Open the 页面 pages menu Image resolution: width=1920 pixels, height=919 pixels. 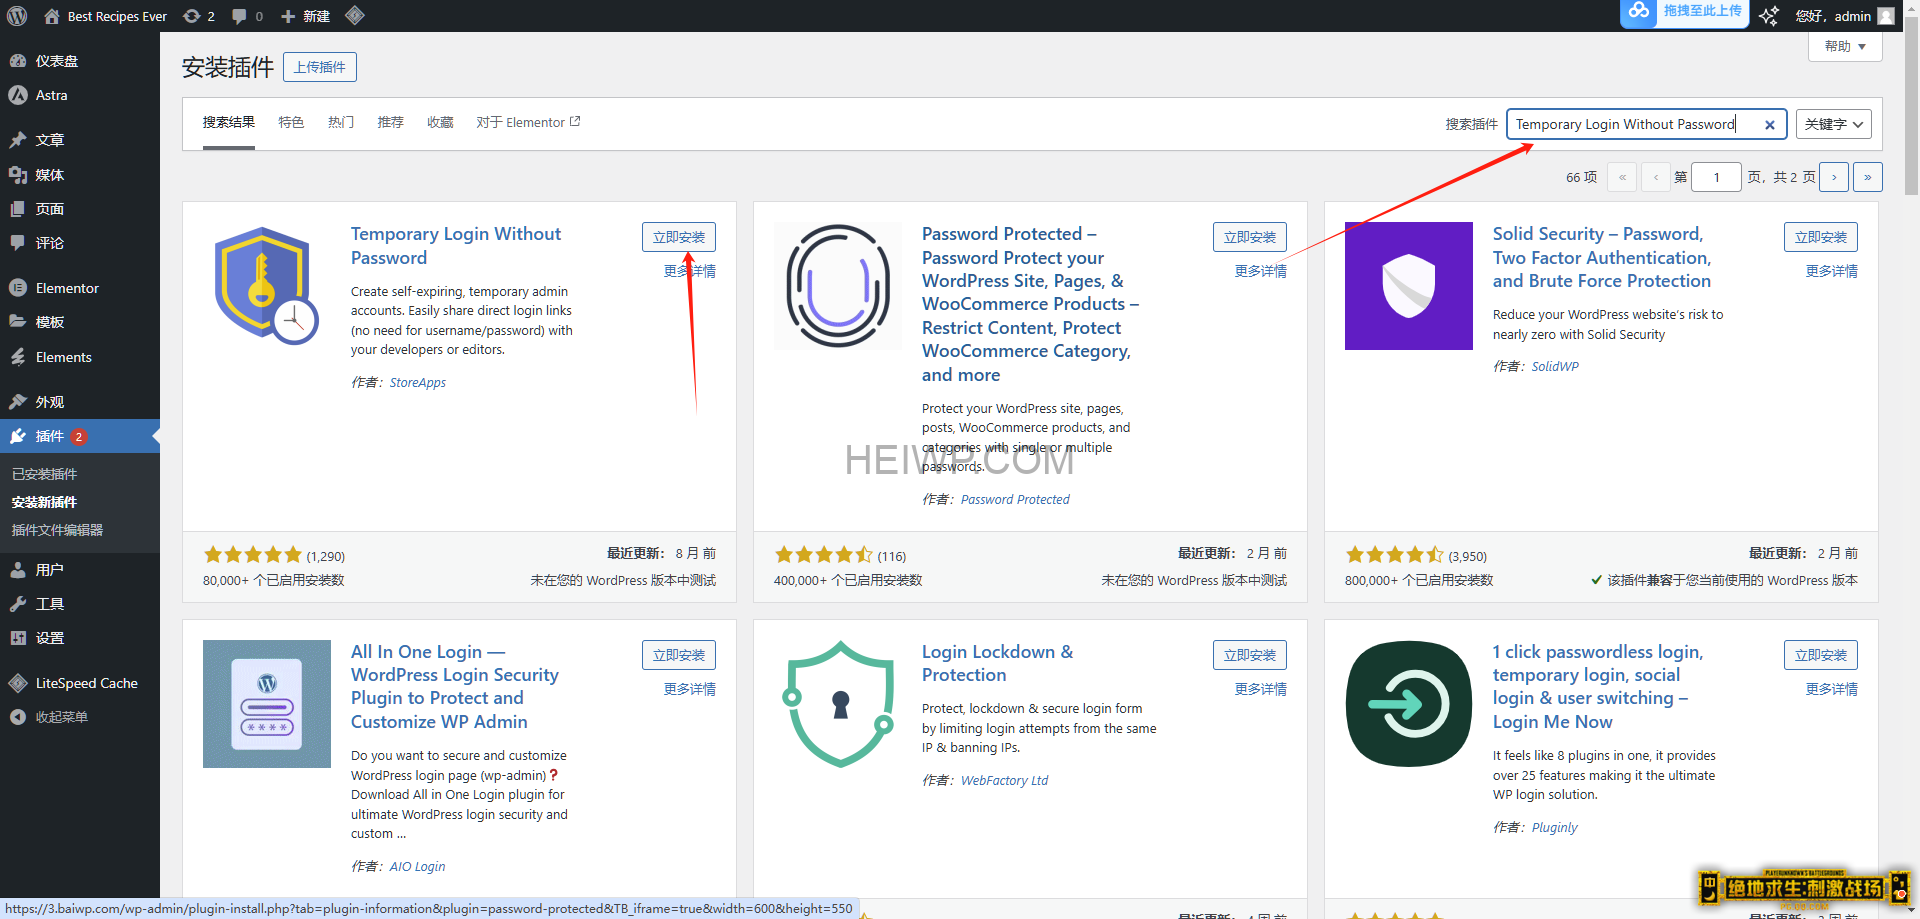point(80,209)
